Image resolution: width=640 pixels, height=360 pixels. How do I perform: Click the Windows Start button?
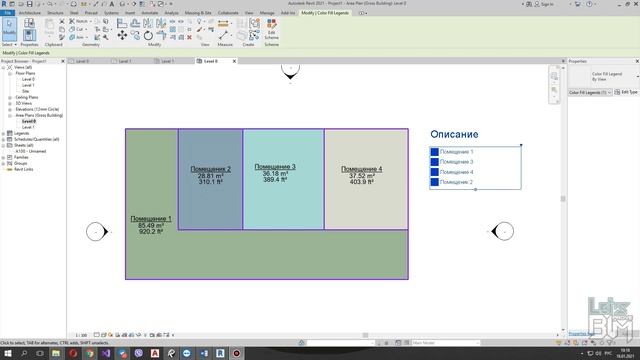click(7, 353)
